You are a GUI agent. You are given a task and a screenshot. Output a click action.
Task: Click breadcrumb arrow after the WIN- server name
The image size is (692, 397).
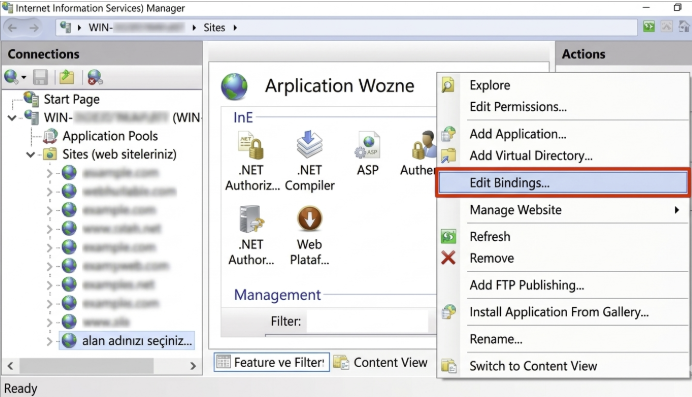coord(194,28)
